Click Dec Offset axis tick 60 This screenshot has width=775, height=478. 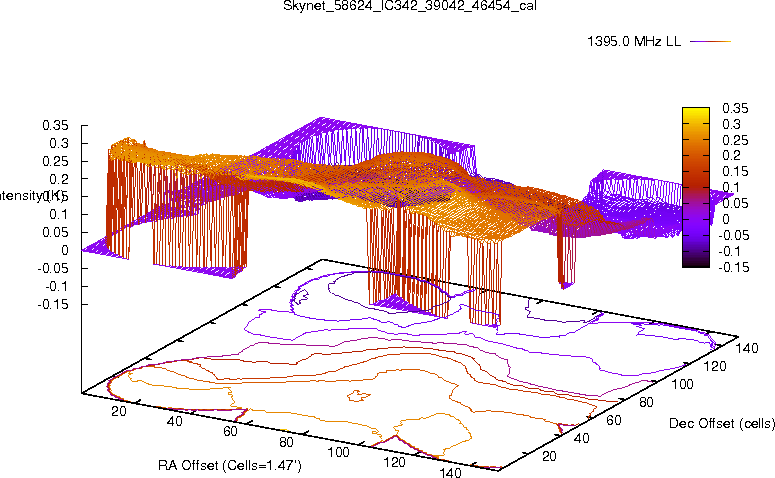614,421
